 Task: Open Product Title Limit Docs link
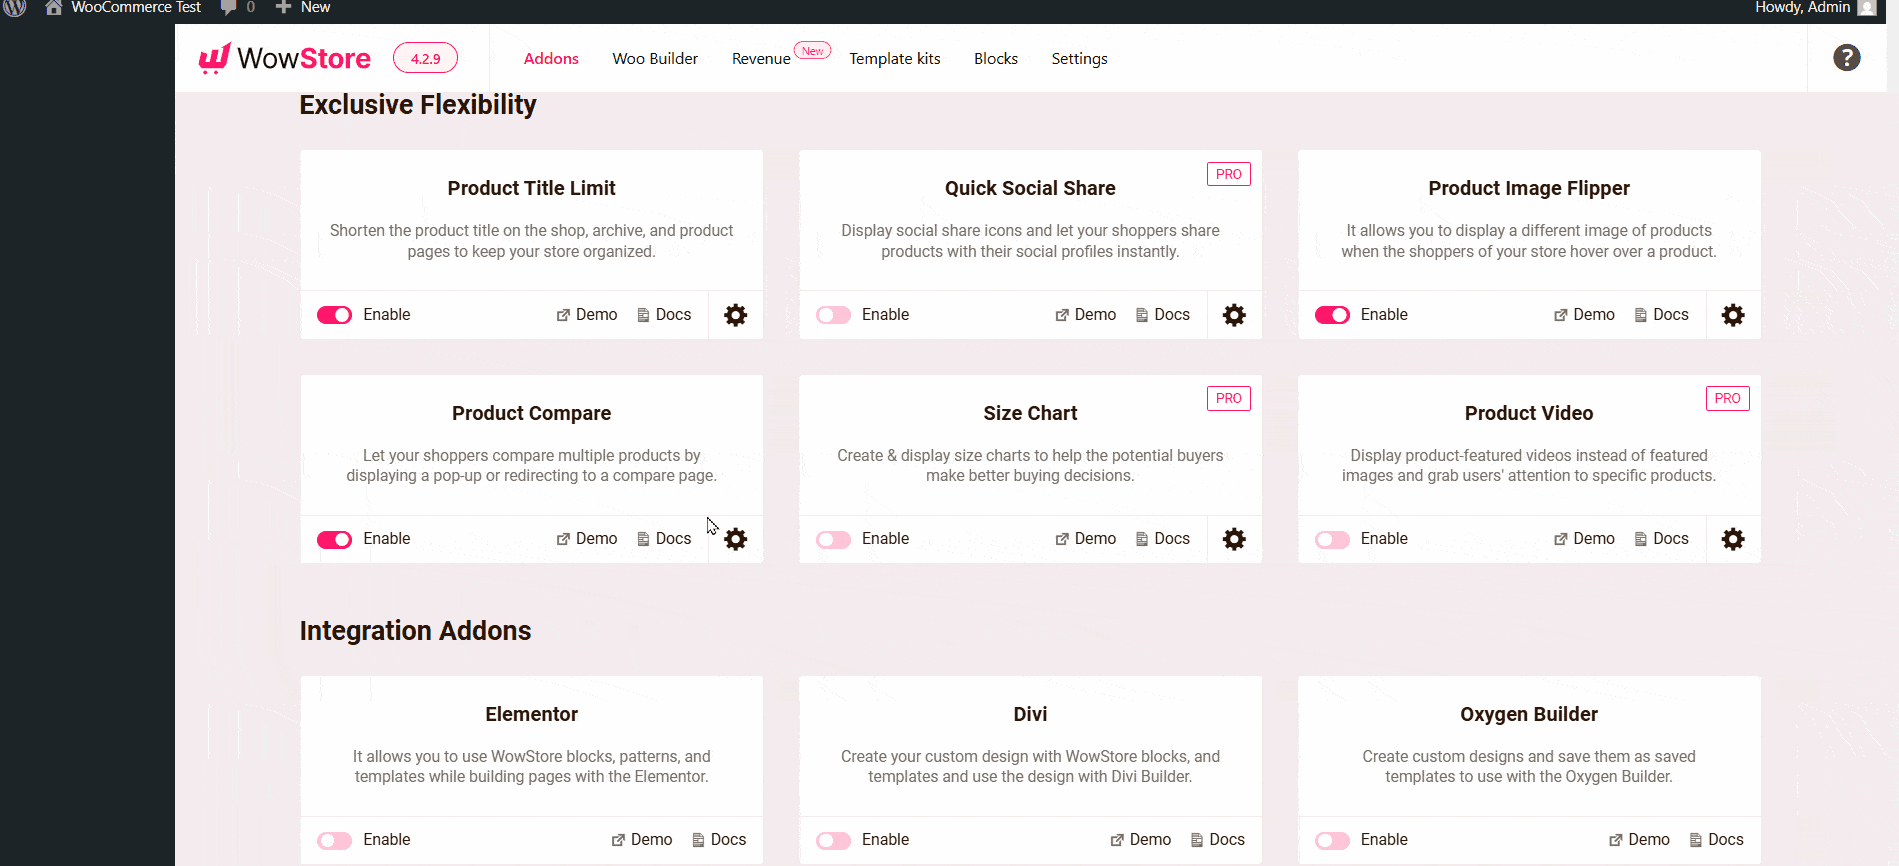click(x=664, y=314)
